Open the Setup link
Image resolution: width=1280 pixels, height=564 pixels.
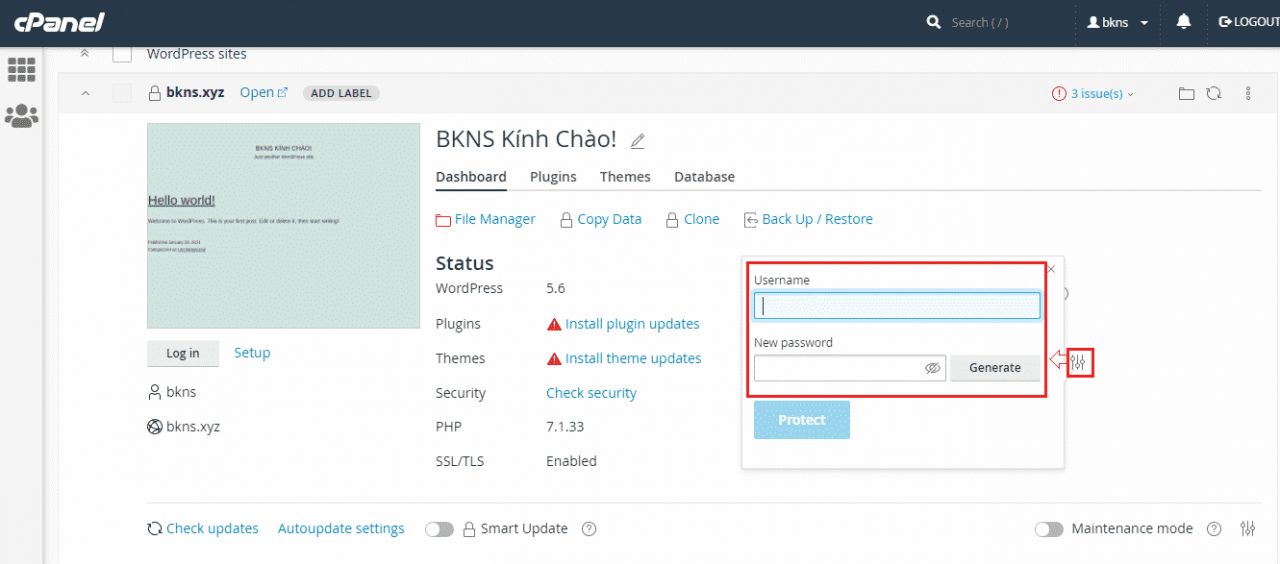[x=252, y=353]
